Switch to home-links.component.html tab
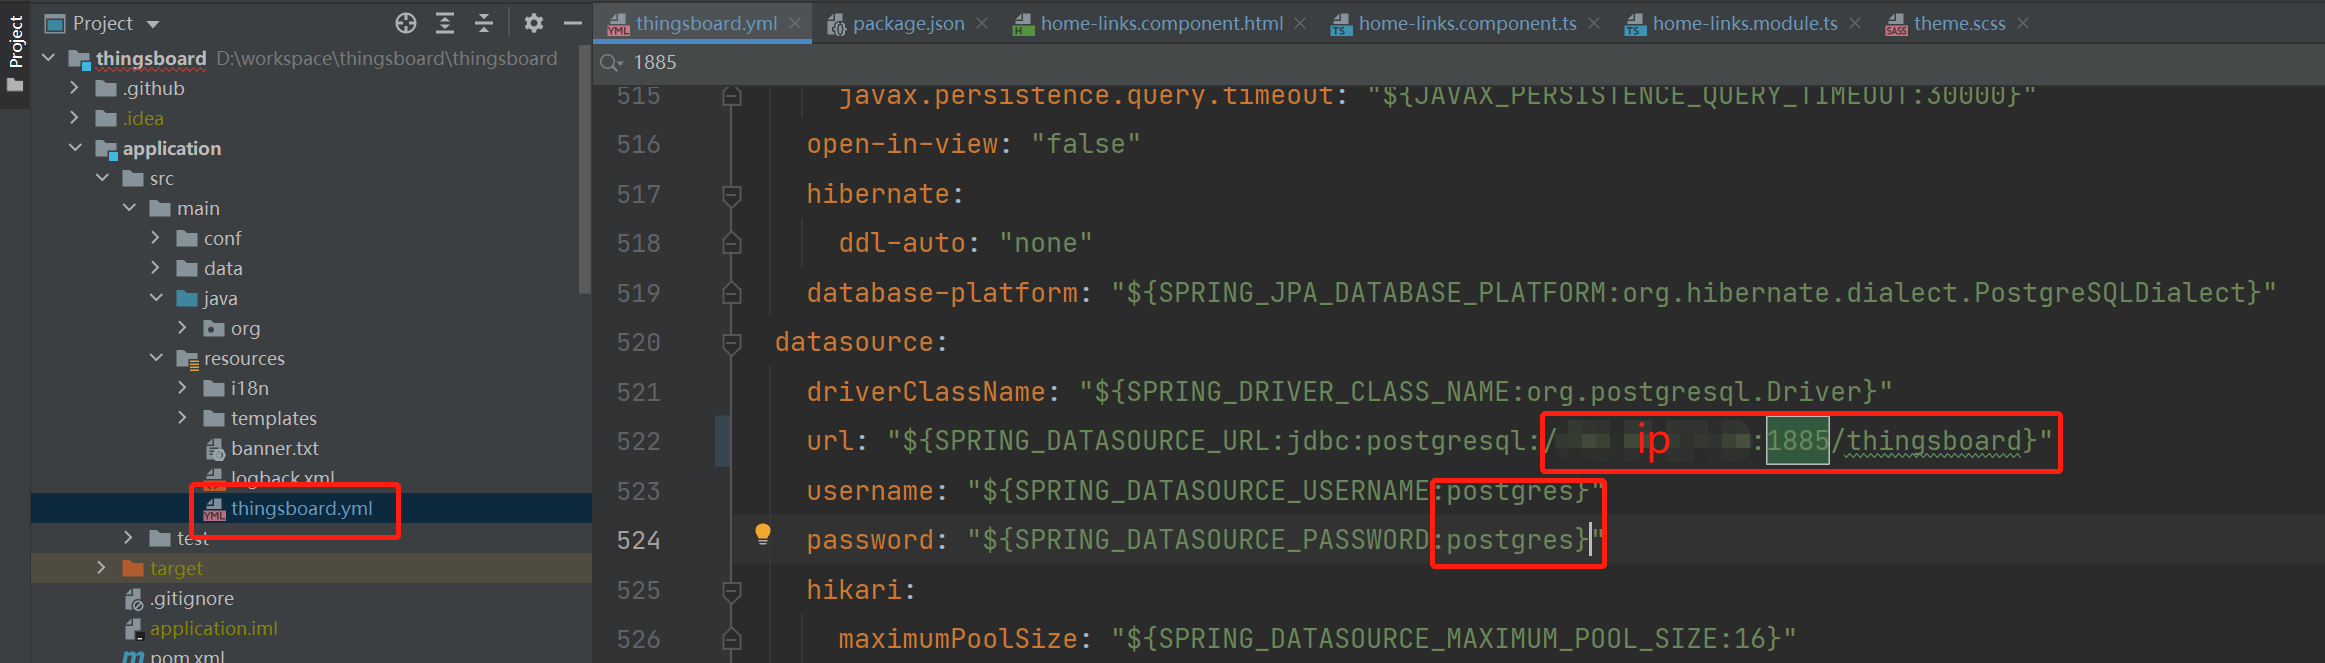This screenshot has width=2325, height=663. point(1161,23)
